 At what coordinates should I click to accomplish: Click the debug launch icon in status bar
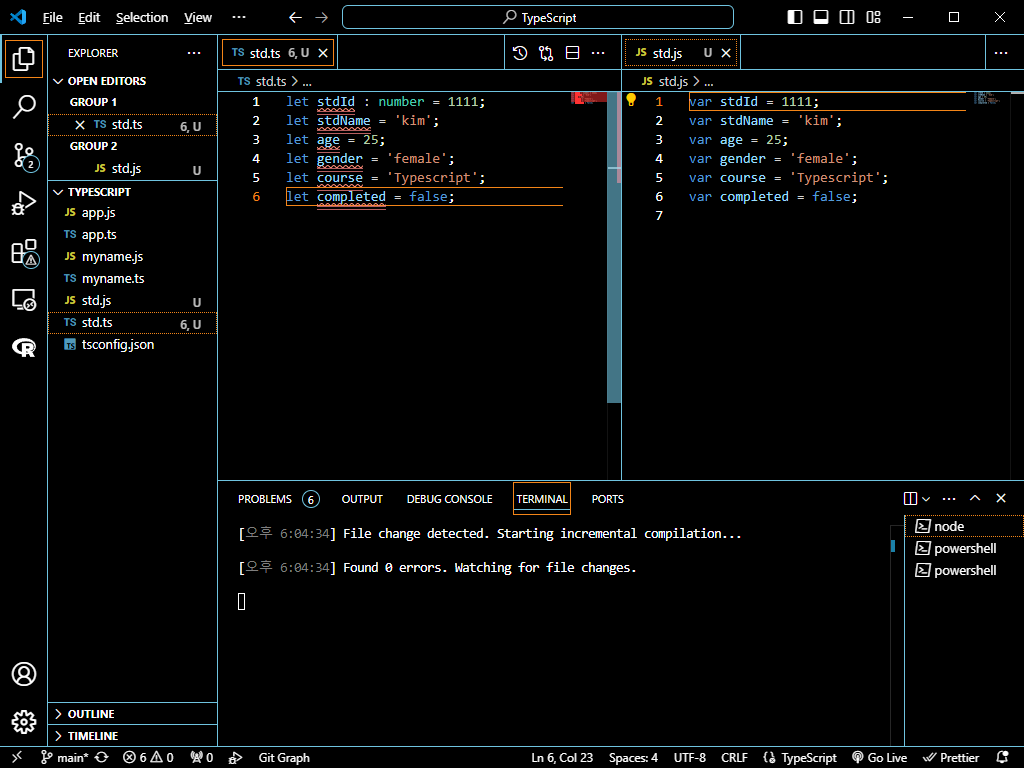click(235, 757)
